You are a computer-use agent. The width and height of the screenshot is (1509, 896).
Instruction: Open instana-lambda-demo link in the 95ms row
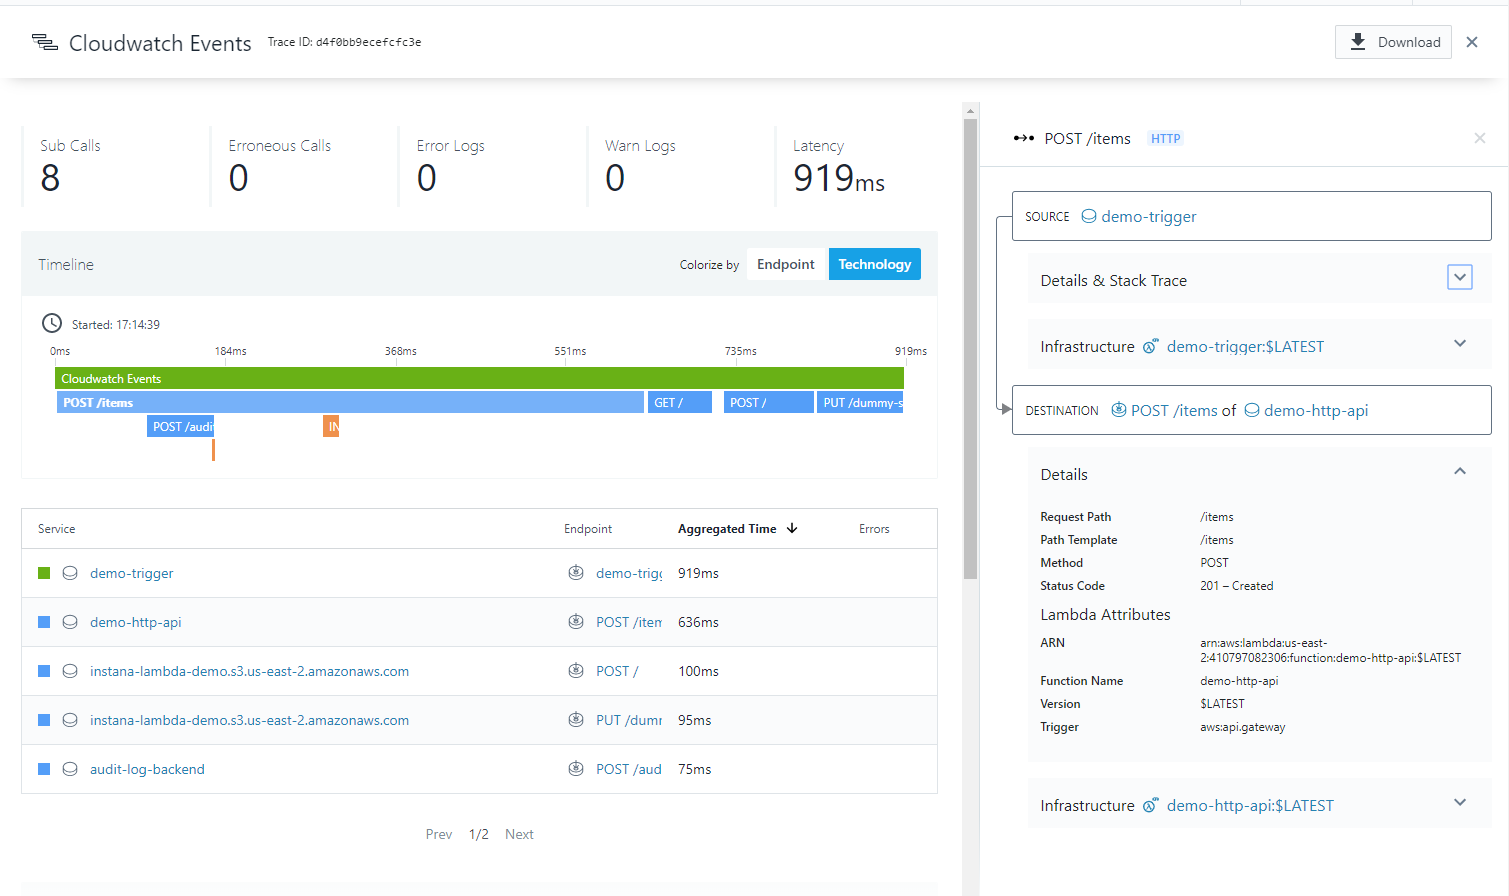(x=249, y=720)
